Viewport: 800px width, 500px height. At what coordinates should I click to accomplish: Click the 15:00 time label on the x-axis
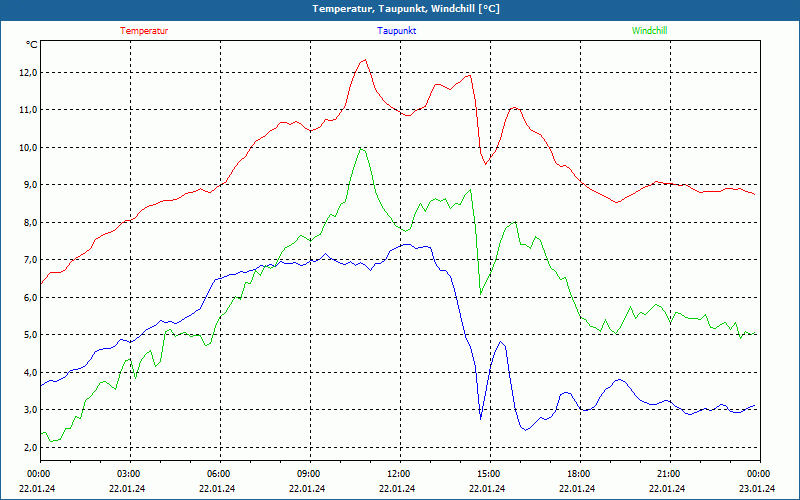pos(490,474)
